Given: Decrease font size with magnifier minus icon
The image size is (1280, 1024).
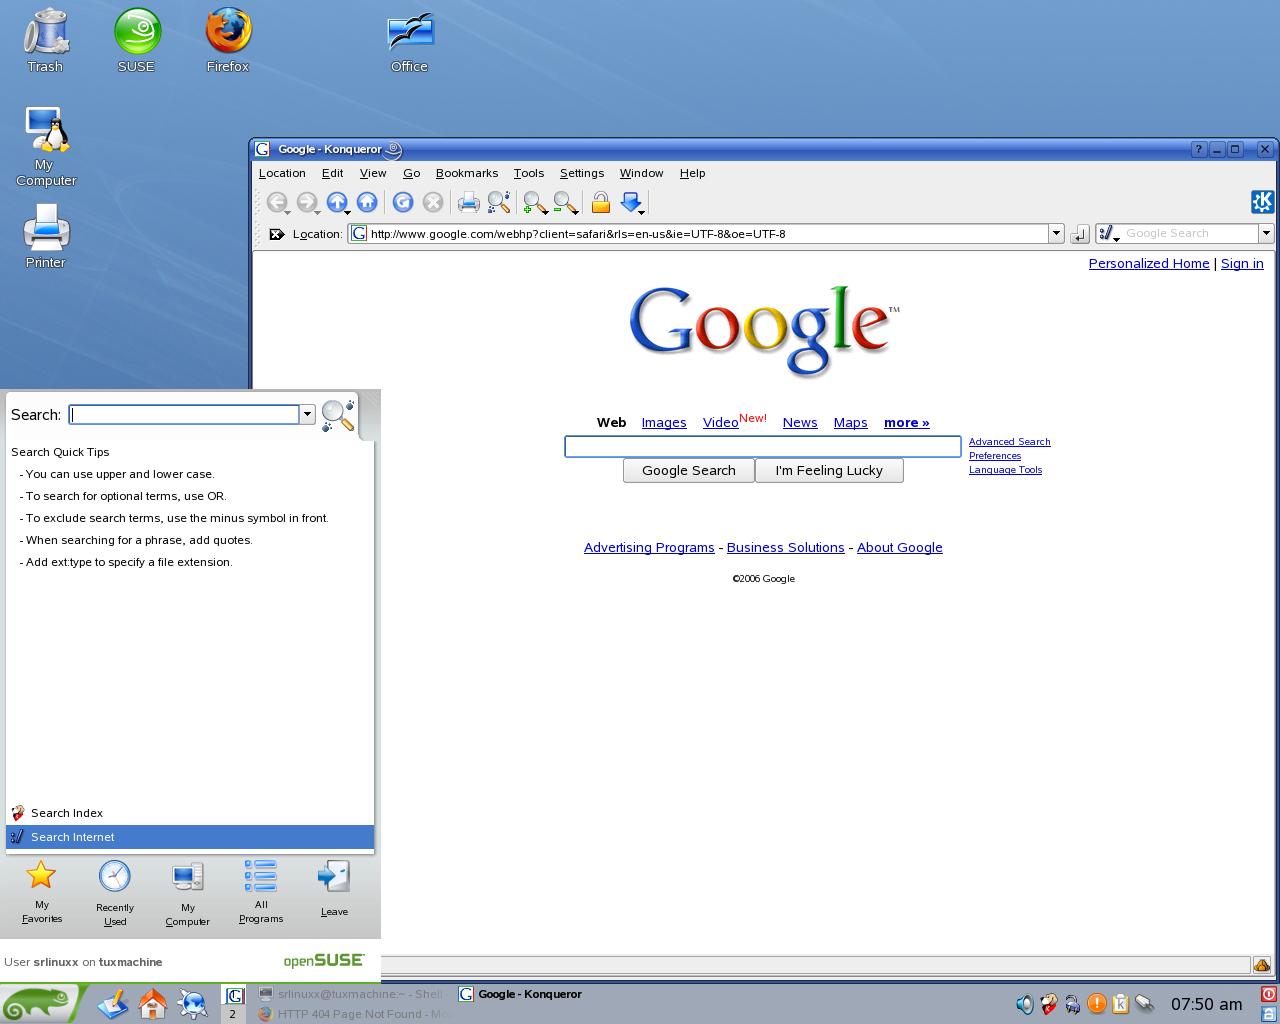Looking at the screenshot, I should click(x=564, y=202).
